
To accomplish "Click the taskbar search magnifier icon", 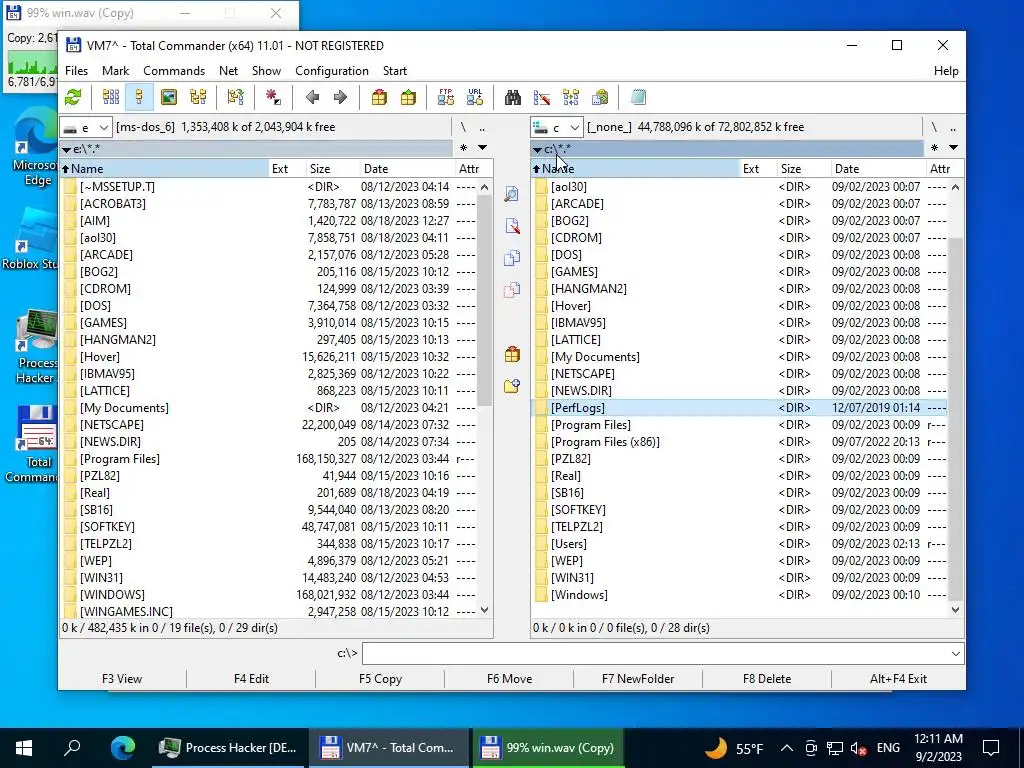I will click(72, 748).
